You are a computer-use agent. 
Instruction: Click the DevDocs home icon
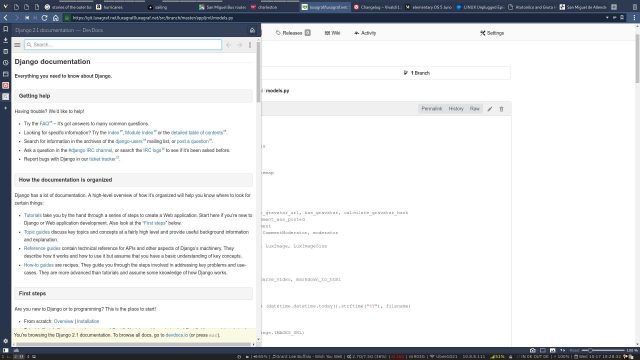coord(252,31)
